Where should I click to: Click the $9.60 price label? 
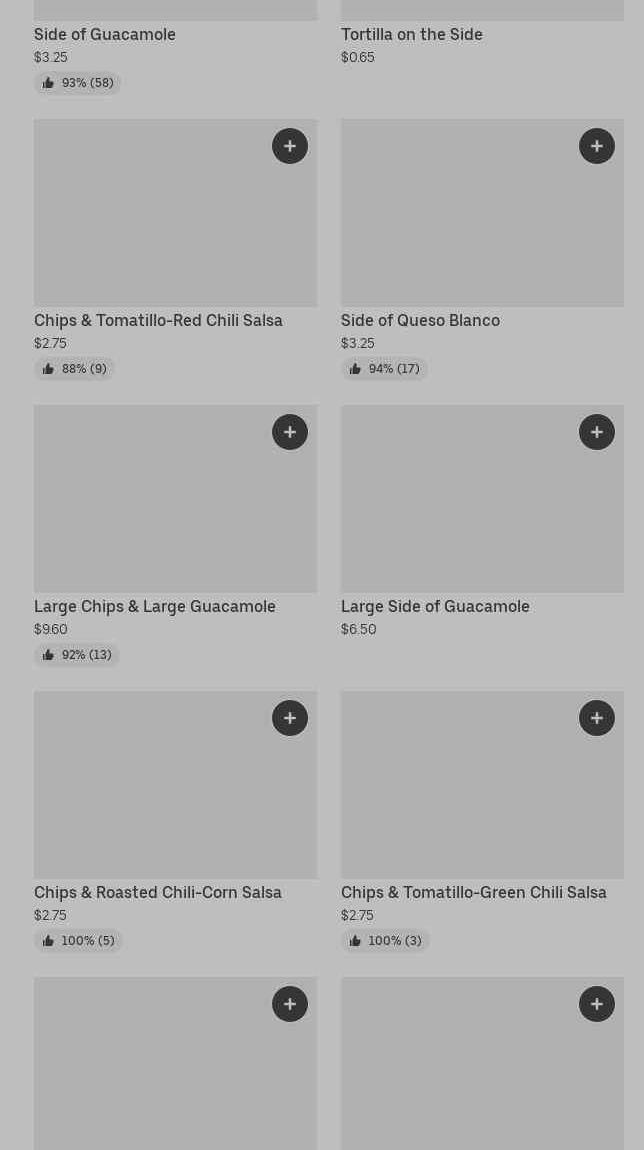51,629
